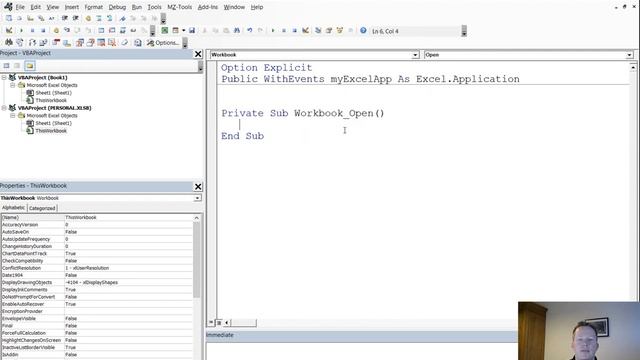Viewport: 640px width, 360px height.
Task: Click the Quick Info icon in the Edit toolbar
Action: (30, 18)
